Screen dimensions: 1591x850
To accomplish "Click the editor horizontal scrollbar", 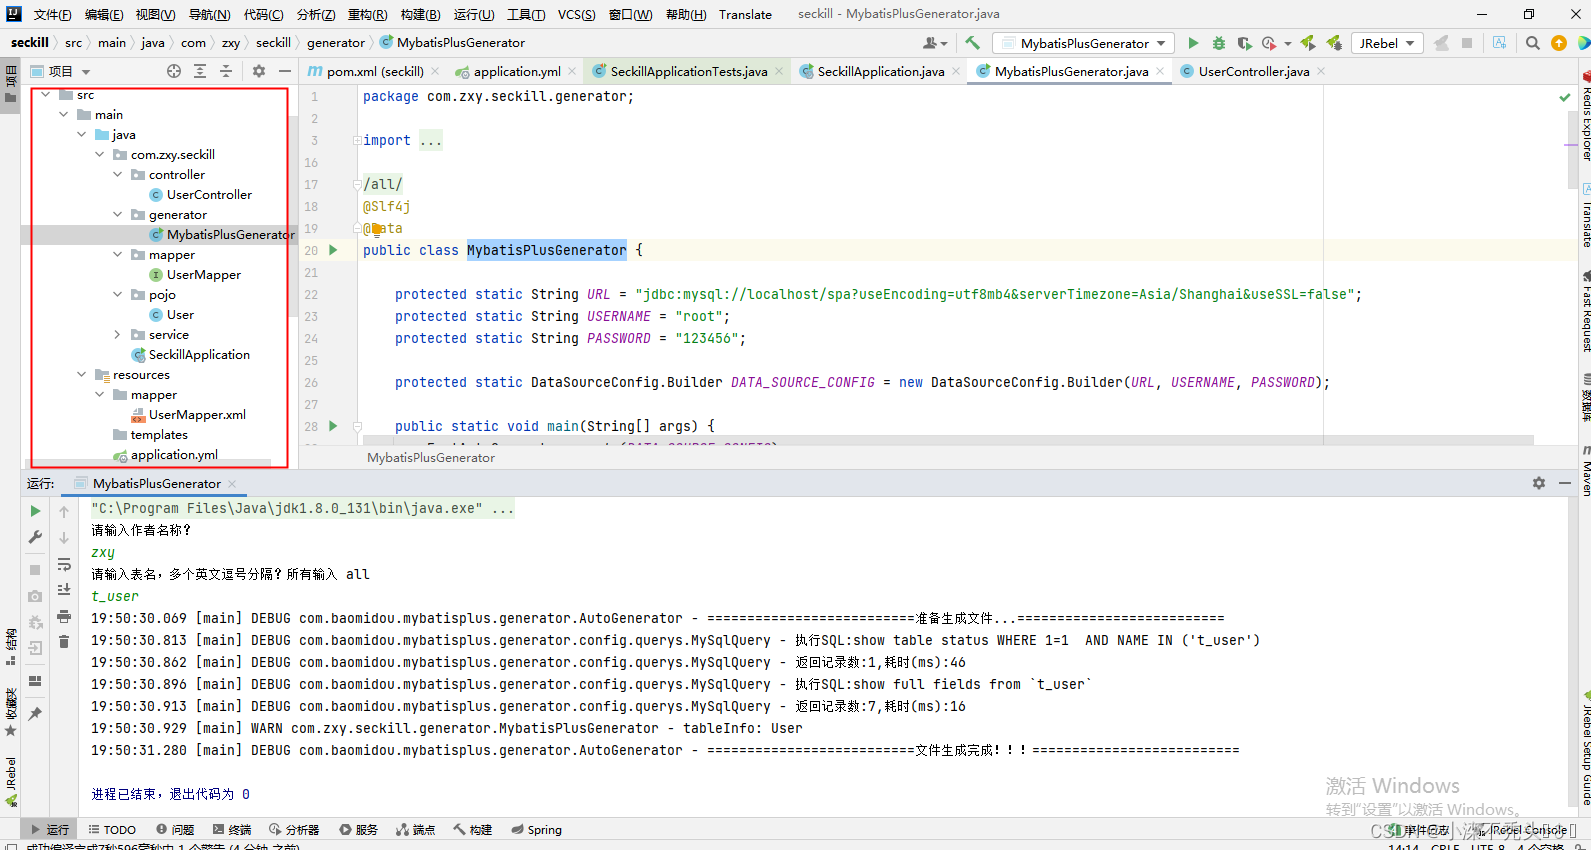I will click(x=948, y=440).
